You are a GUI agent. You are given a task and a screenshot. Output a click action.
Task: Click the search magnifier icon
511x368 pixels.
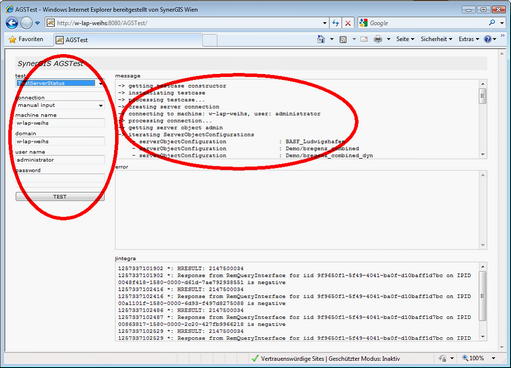coord(492,23)
